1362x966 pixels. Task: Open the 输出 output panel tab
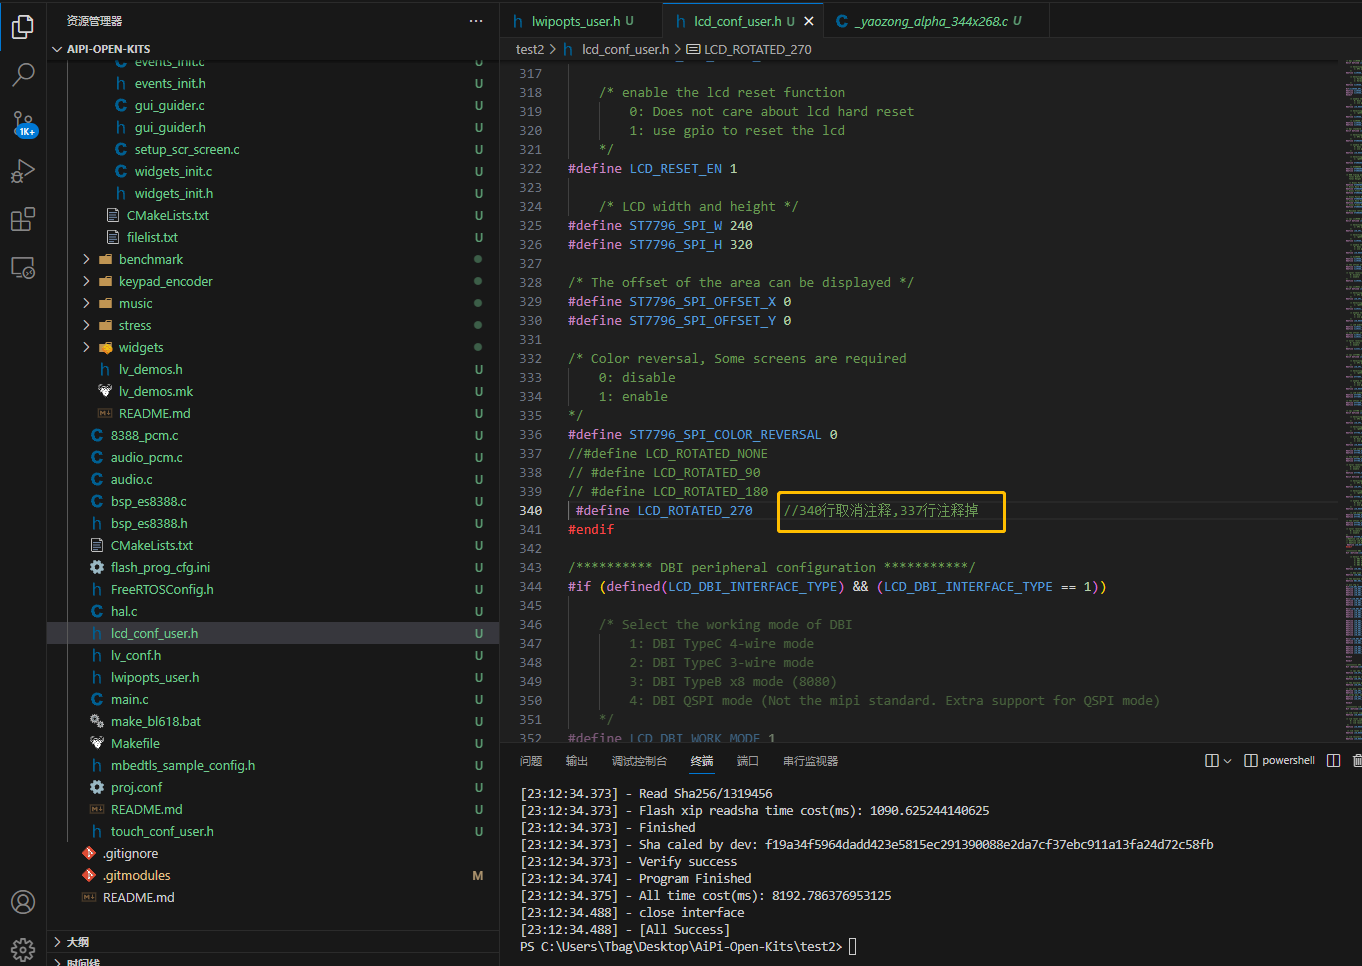tap(577, 761)
